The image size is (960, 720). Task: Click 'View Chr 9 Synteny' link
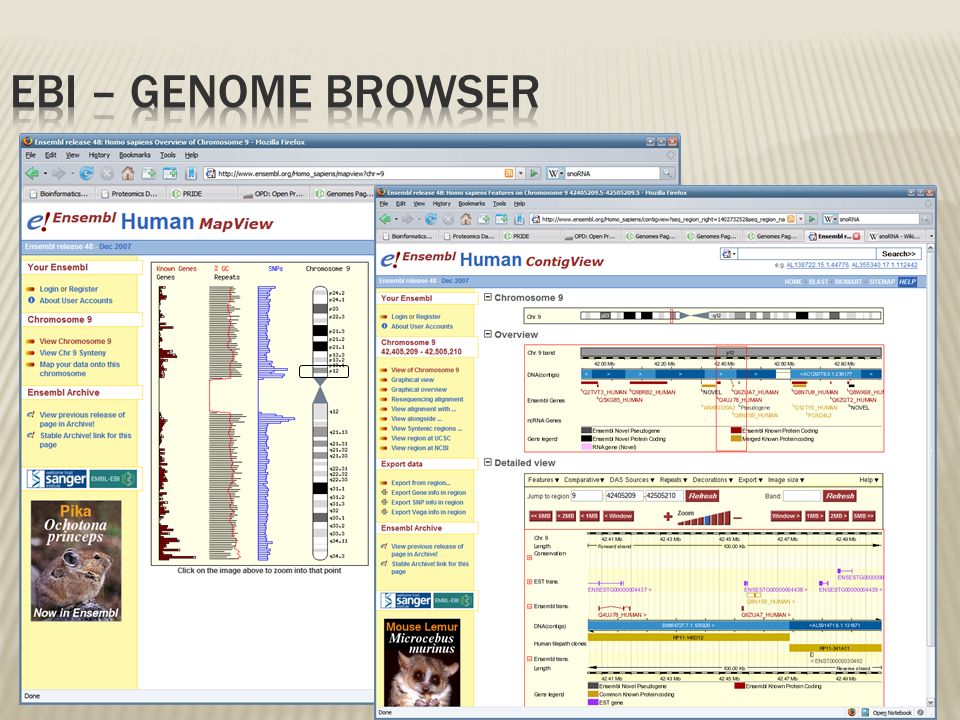click(x=73, y=353)
